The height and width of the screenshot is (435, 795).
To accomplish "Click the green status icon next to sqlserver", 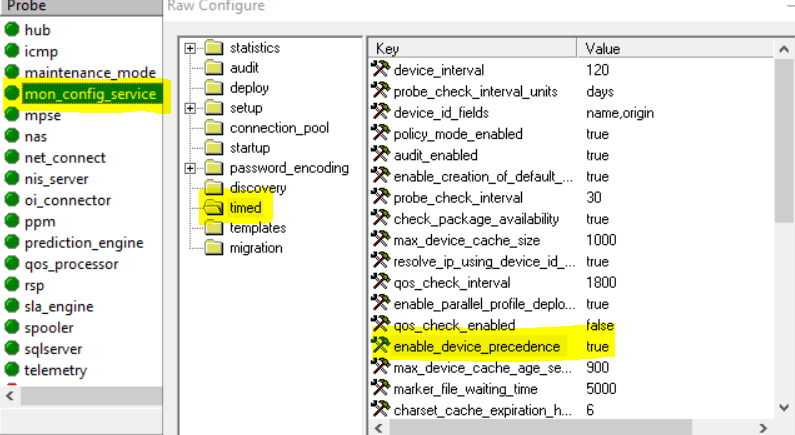I will [12, 349].
